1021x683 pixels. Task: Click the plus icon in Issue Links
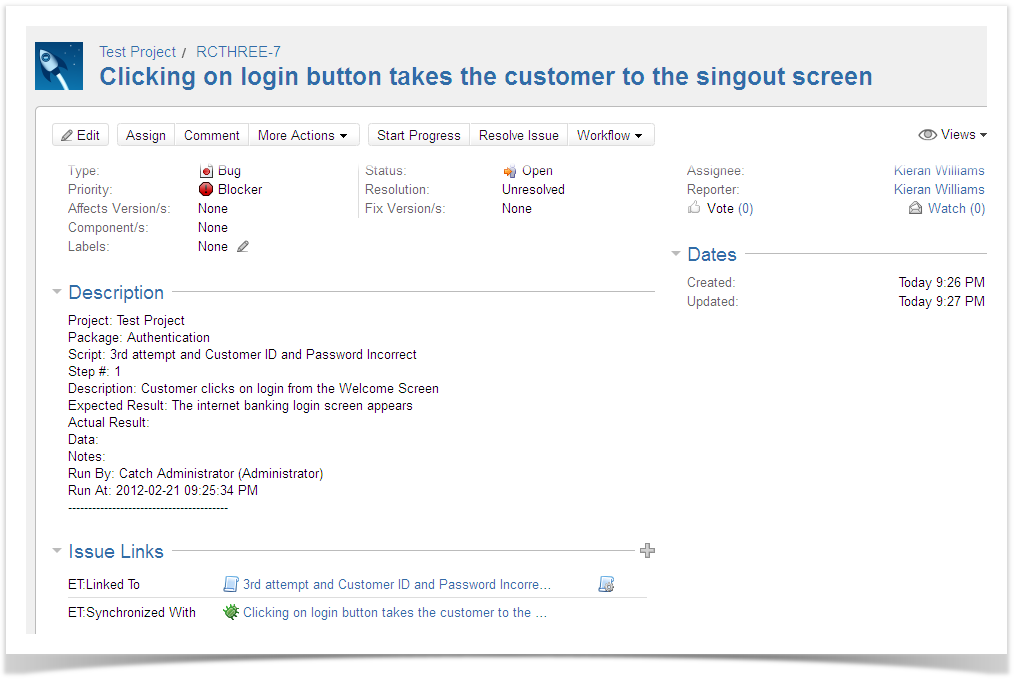click(x=647, y=550)
